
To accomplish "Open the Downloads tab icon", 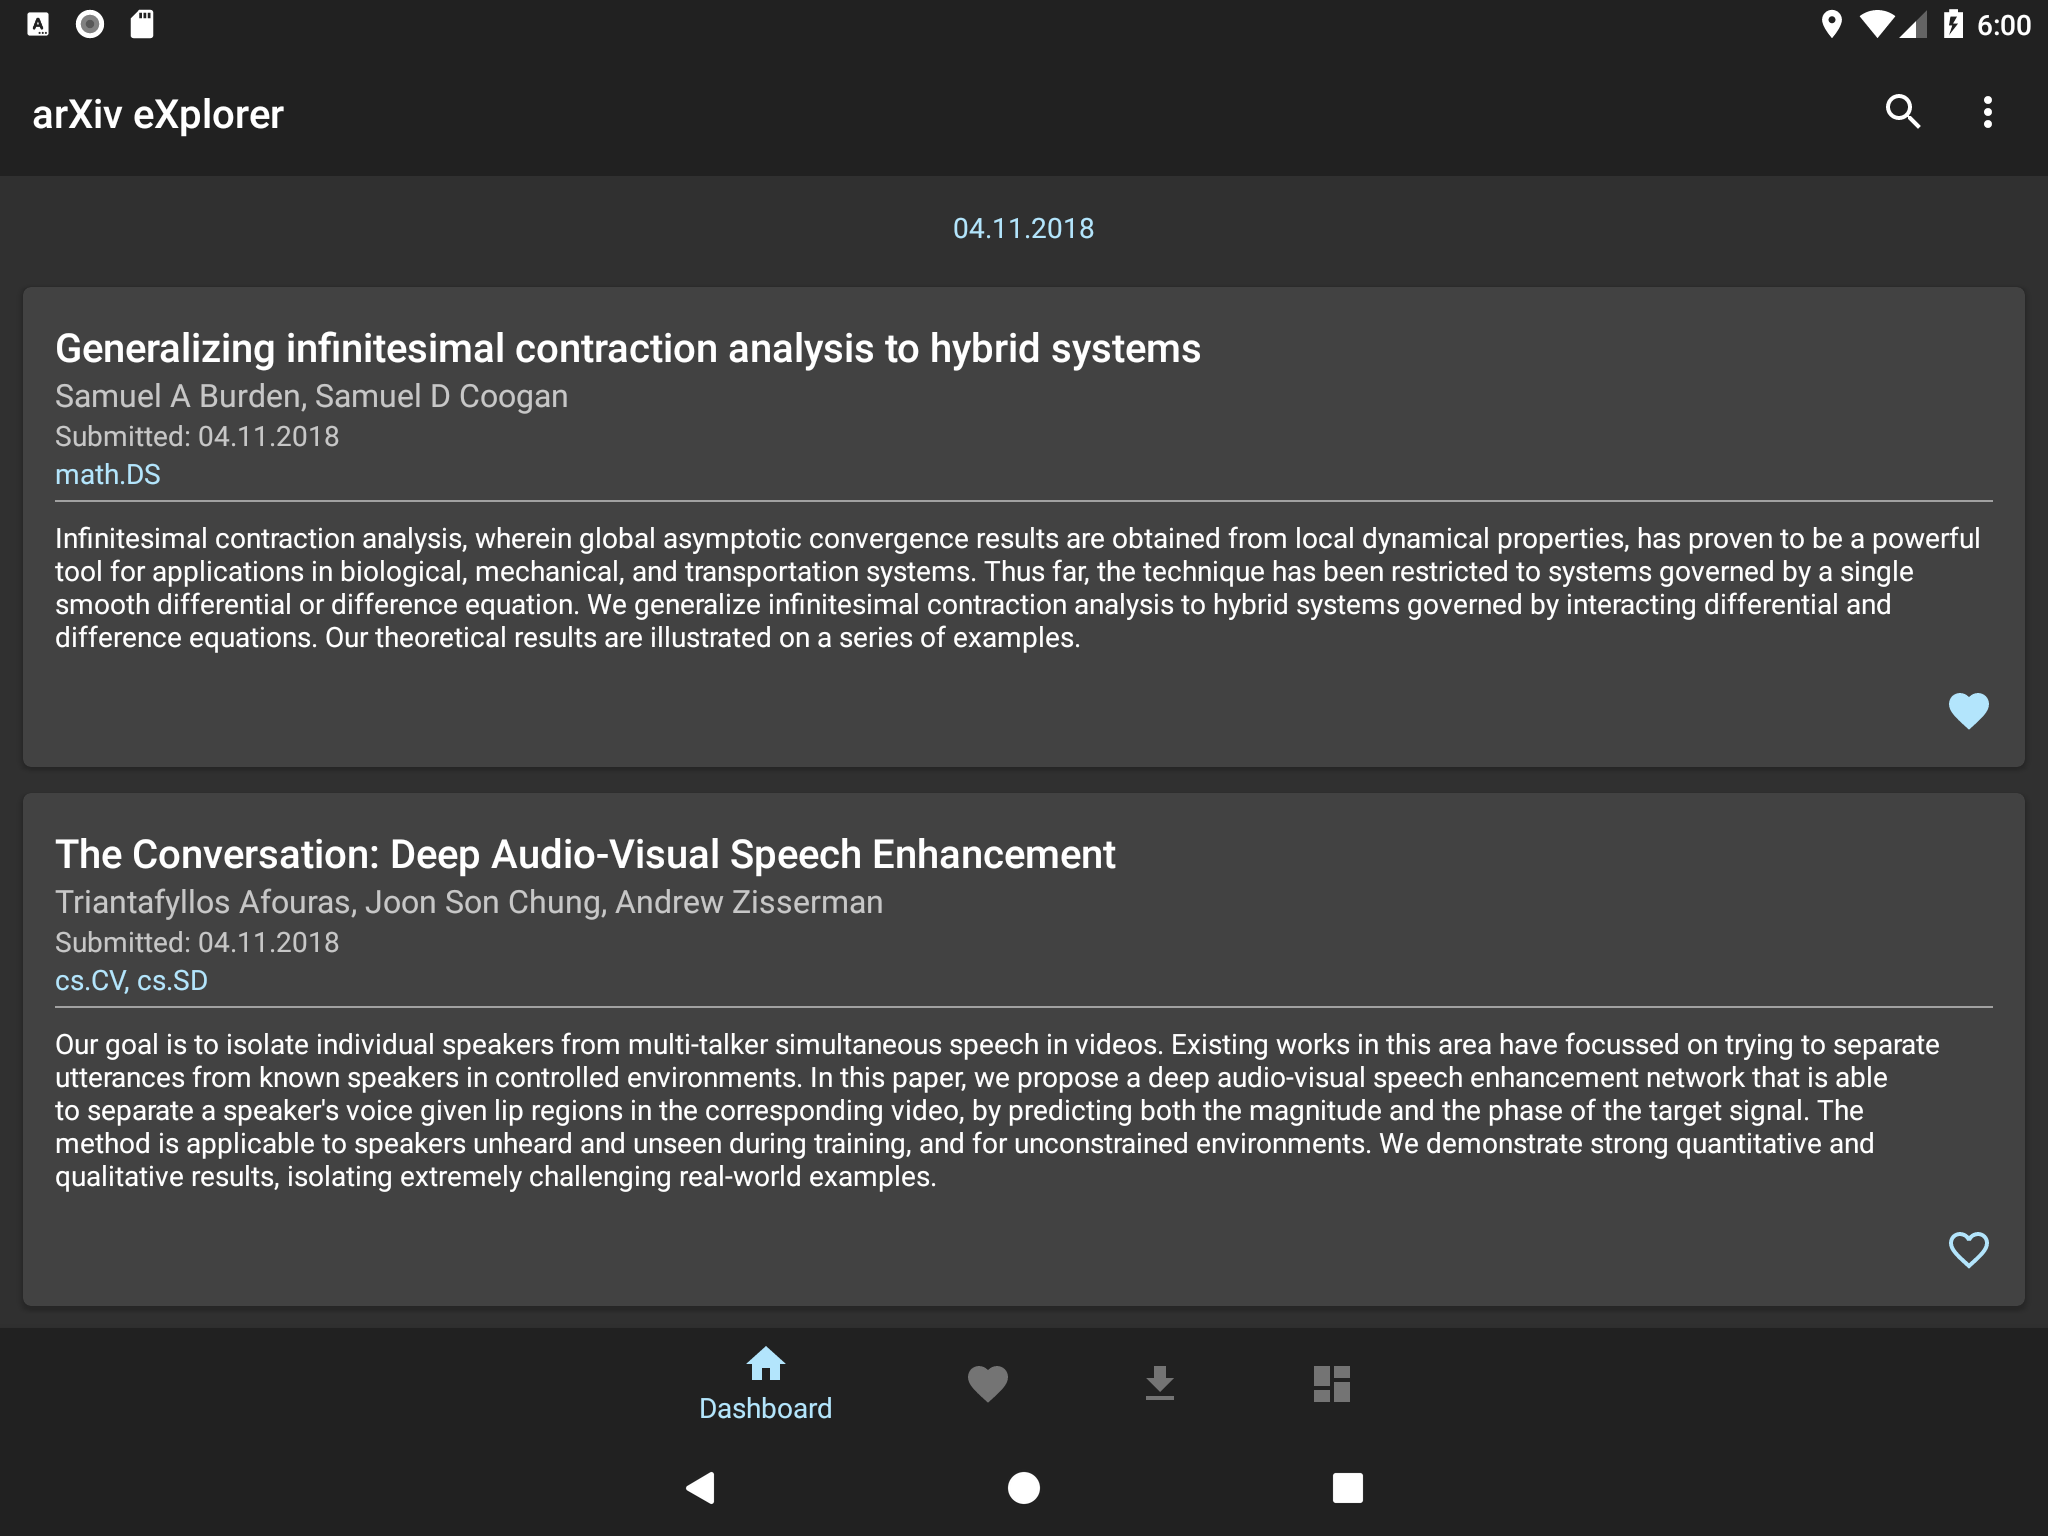I will [x=1159, y=1384].
